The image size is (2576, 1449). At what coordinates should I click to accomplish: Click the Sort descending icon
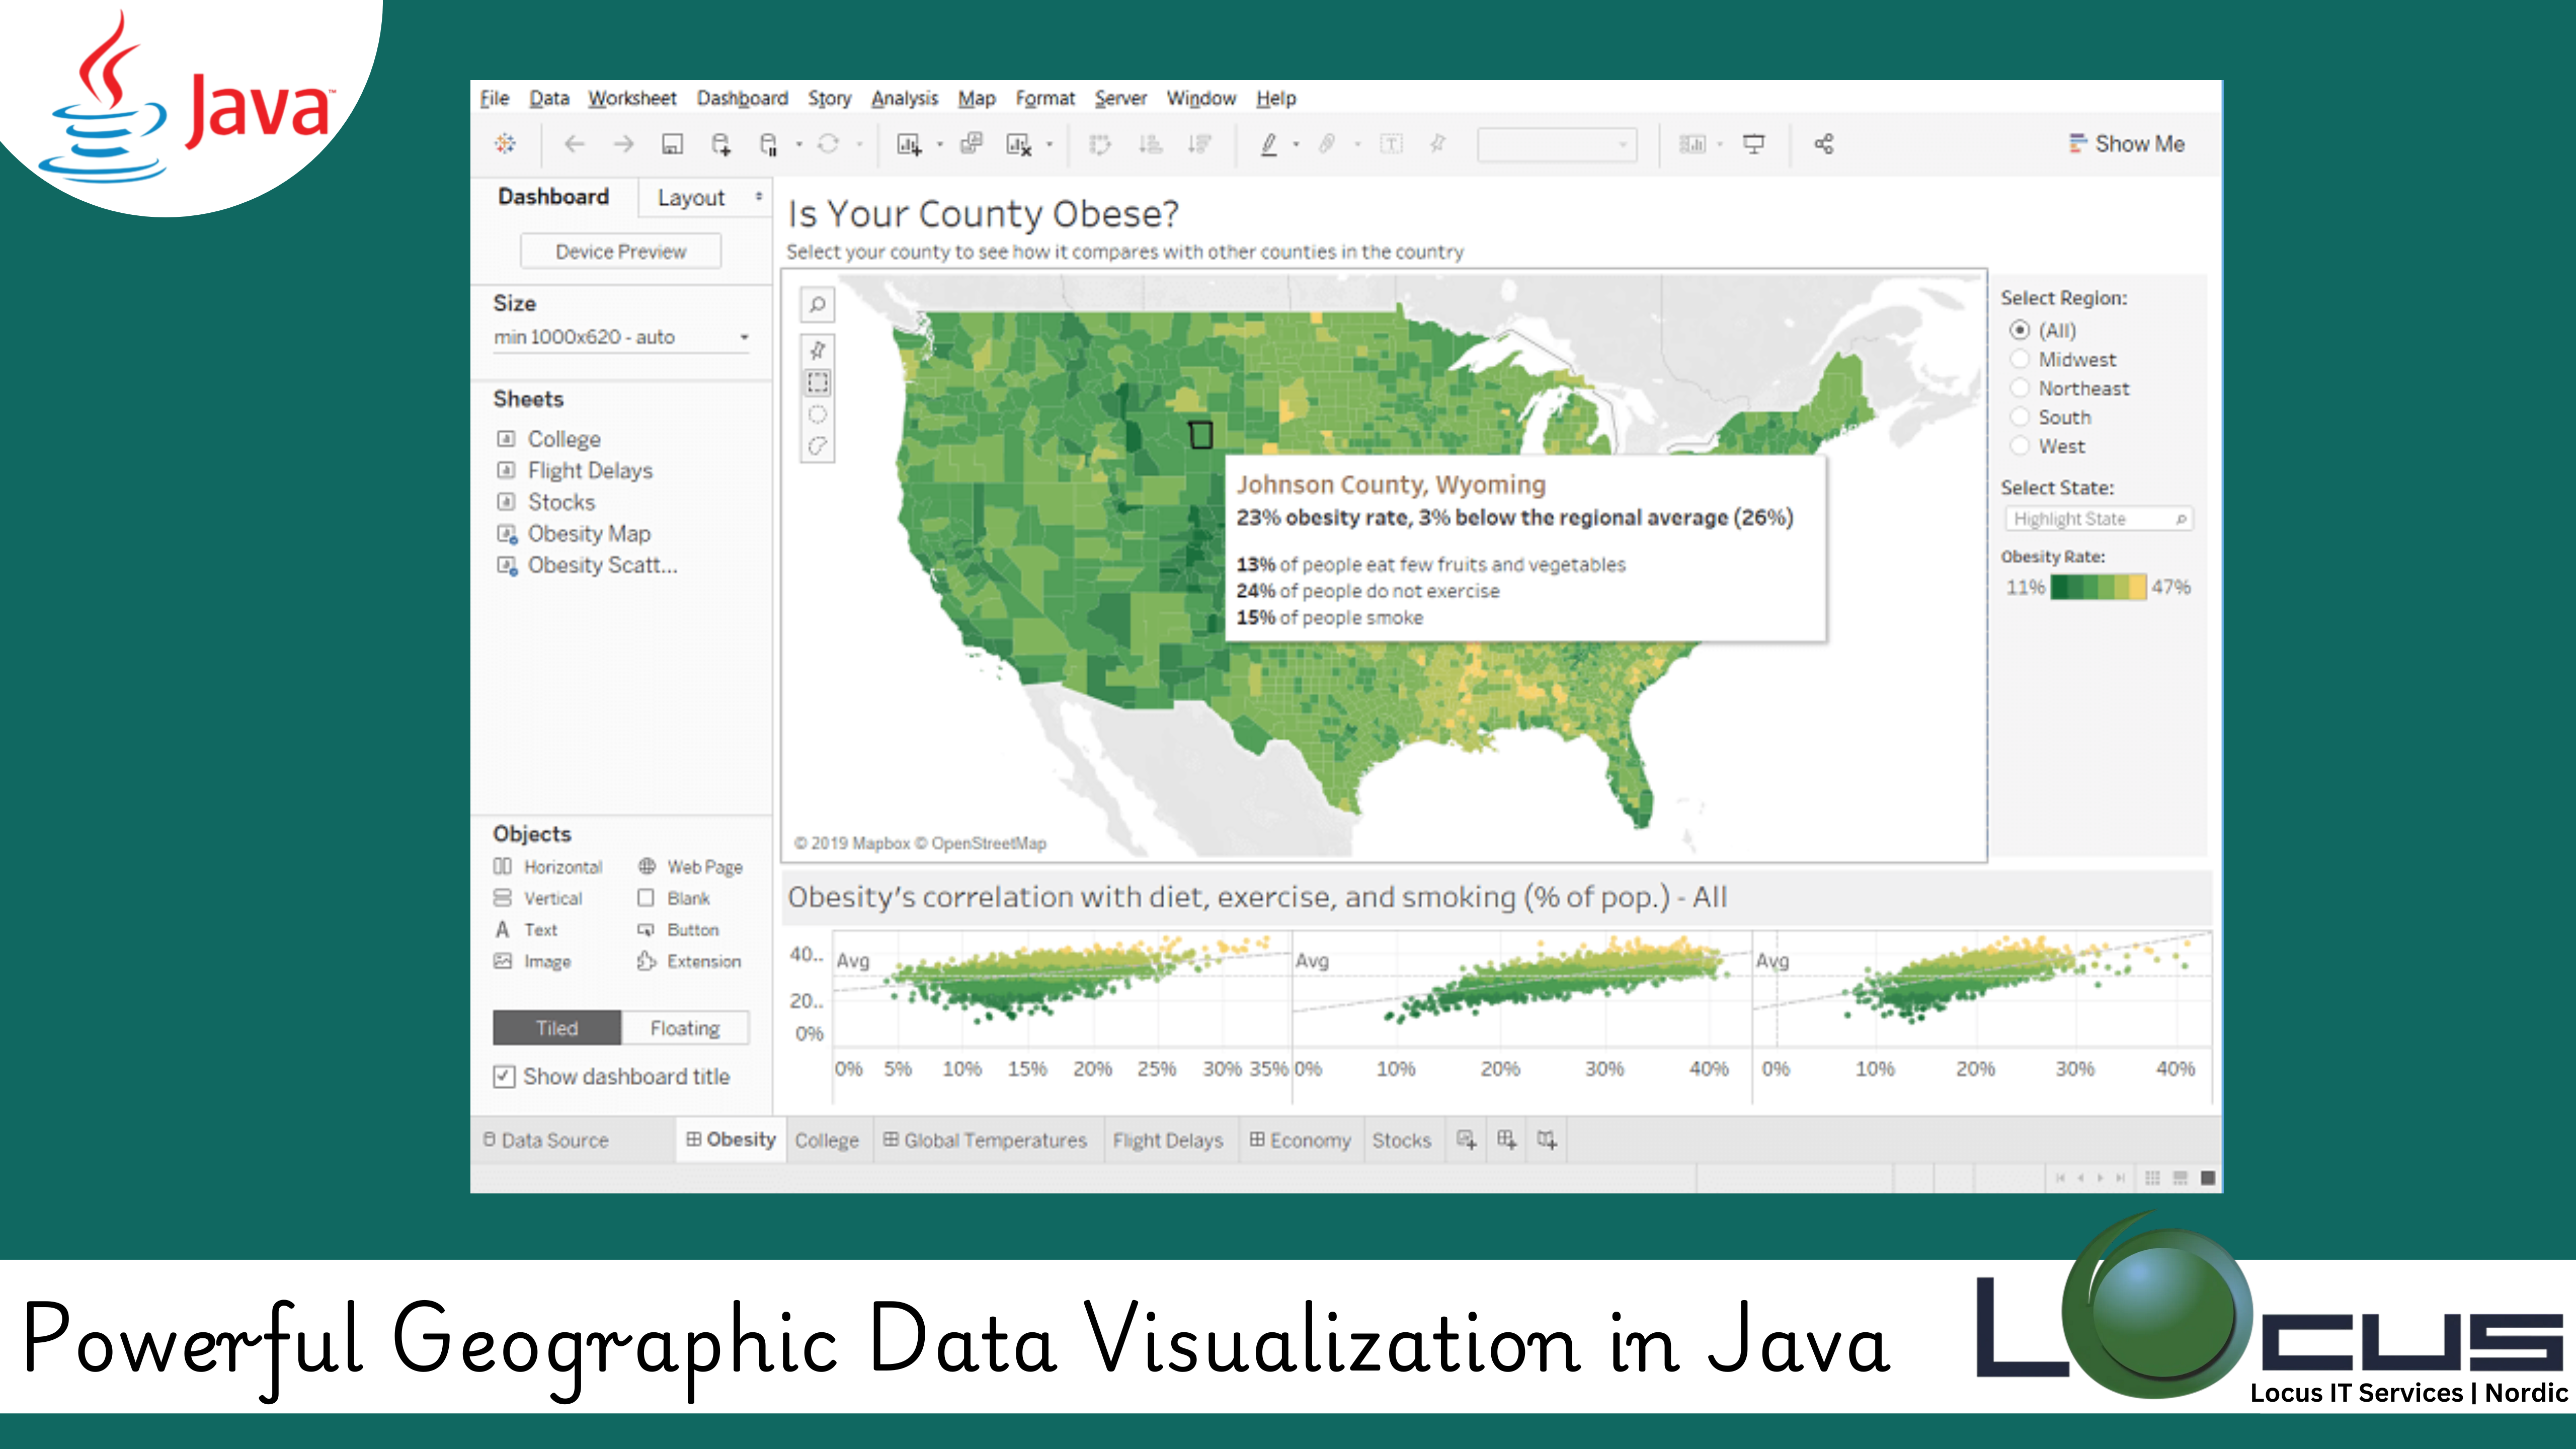coord(1200,144)
